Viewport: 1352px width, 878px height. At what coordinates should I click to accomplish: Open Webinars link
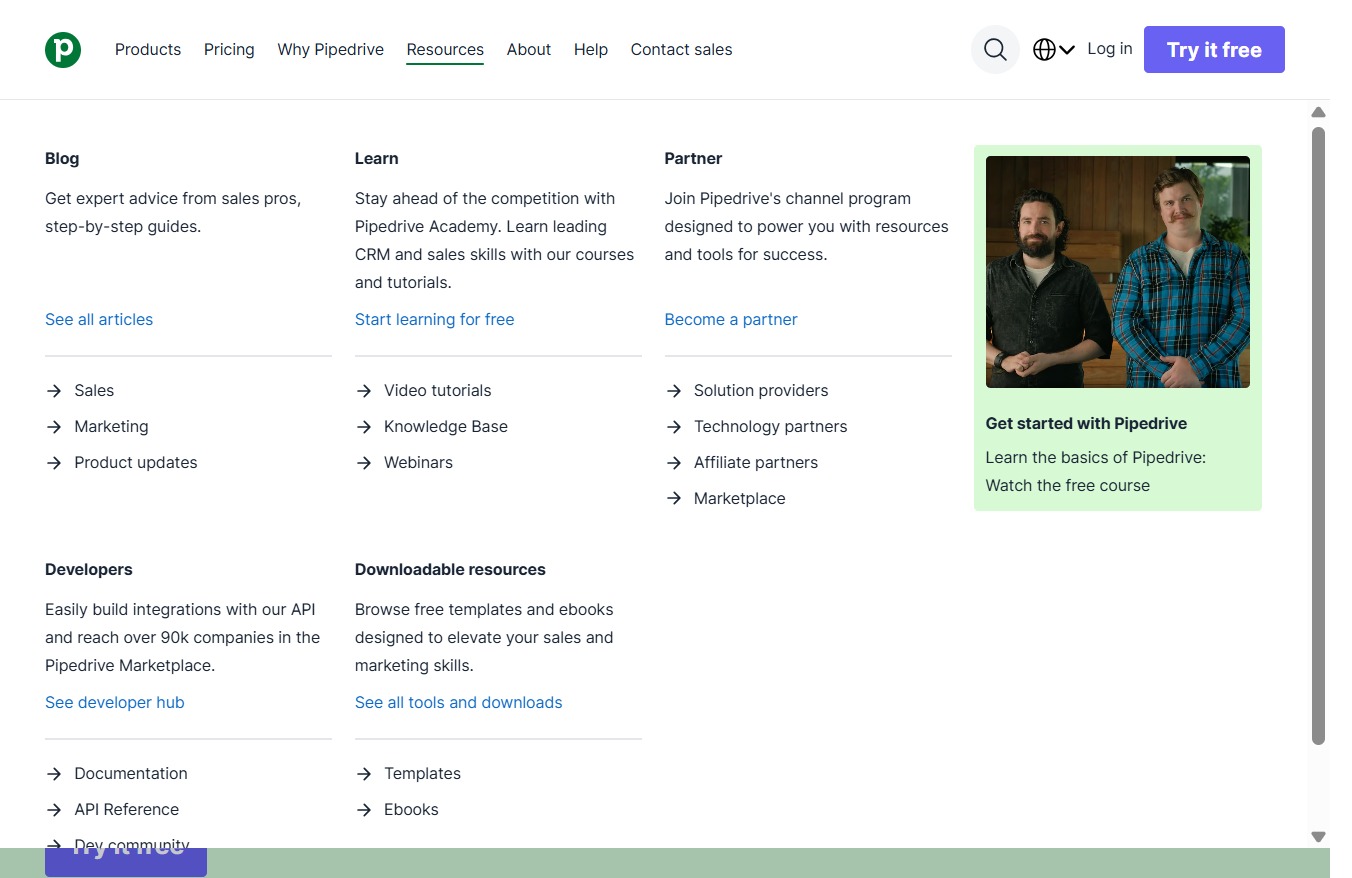click(x=419, y=463)
